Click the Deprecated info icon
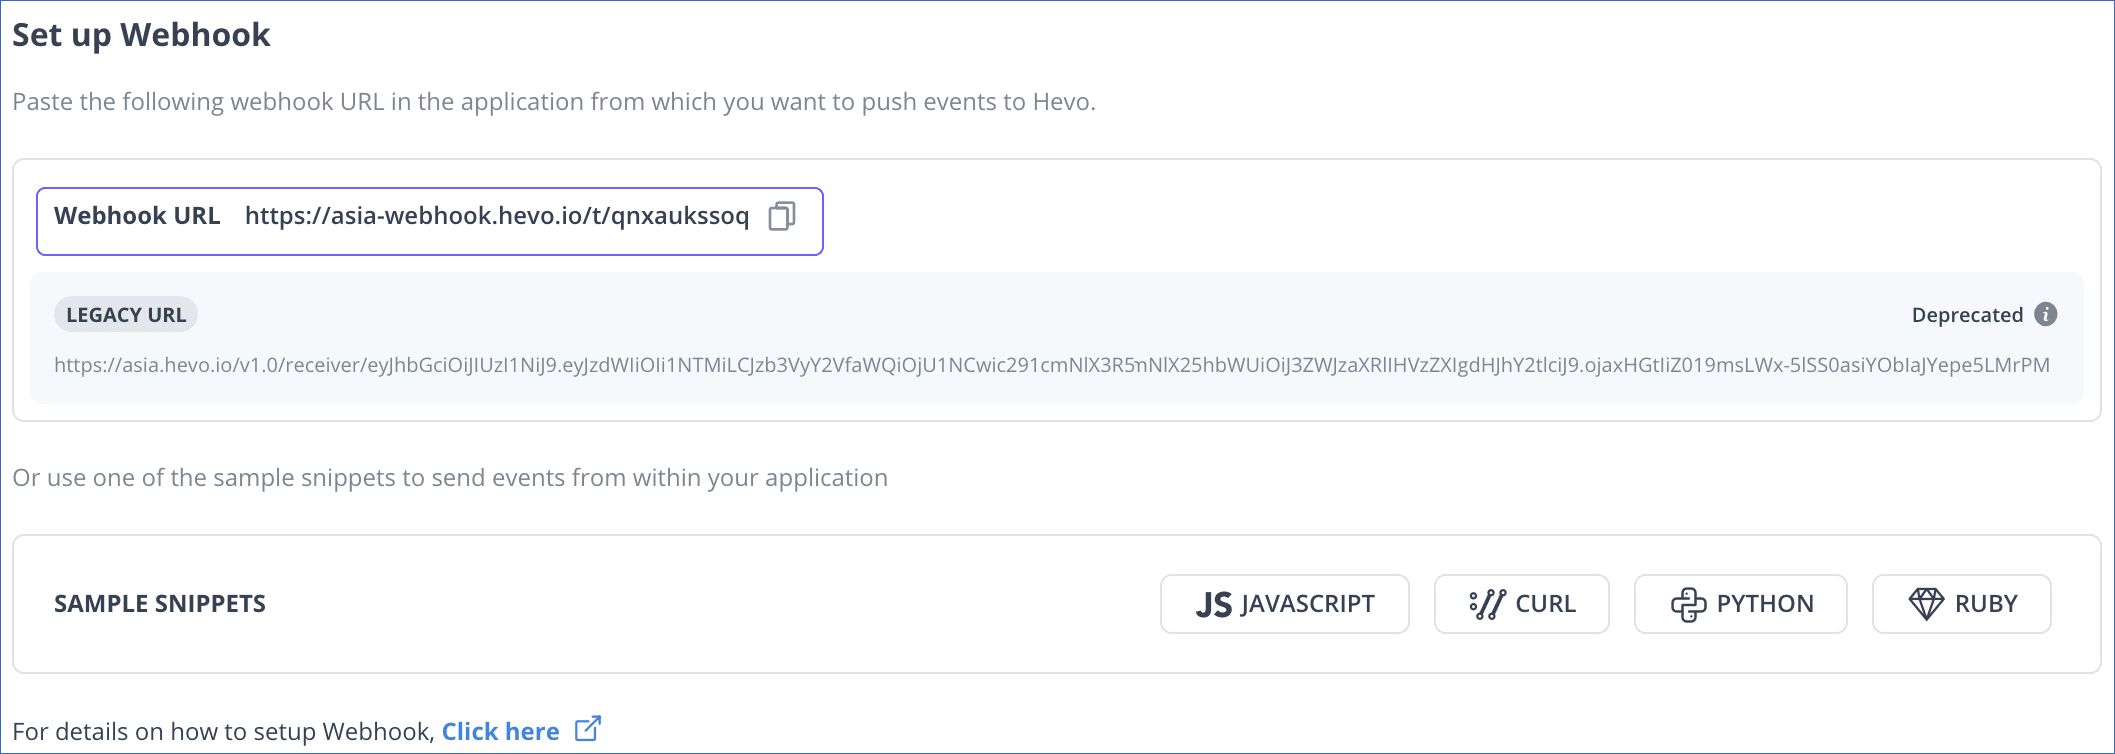The height and width of the screenshot is (754, 2115). (x=2046, y=314)
